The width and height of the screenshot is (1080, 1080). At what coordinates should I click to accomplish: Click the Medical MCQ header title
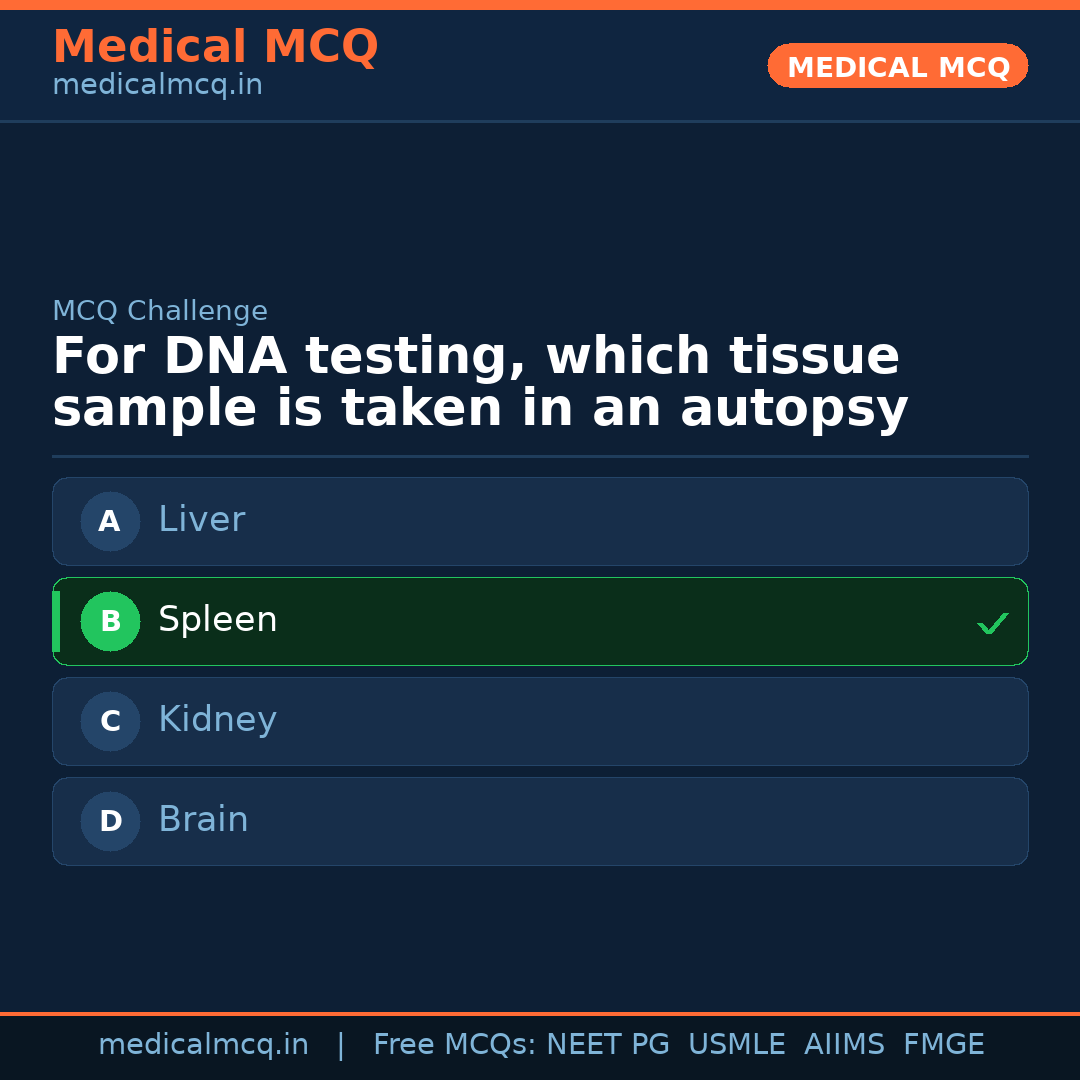[215, 47]
